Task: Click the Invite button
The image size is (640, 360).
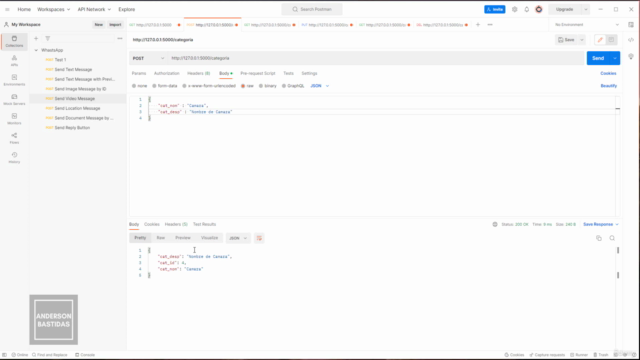Action: 495,9
